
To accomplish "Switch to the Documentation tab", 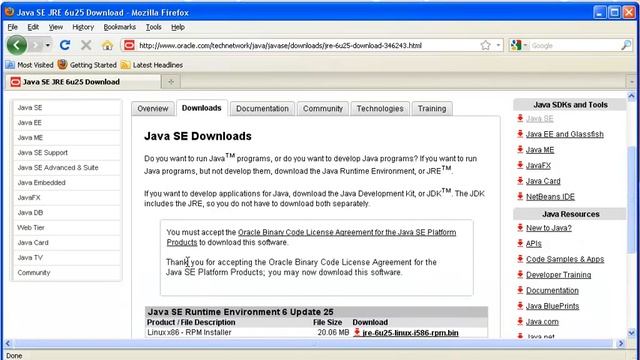I will pyautogui.click(x=262, y=109).
